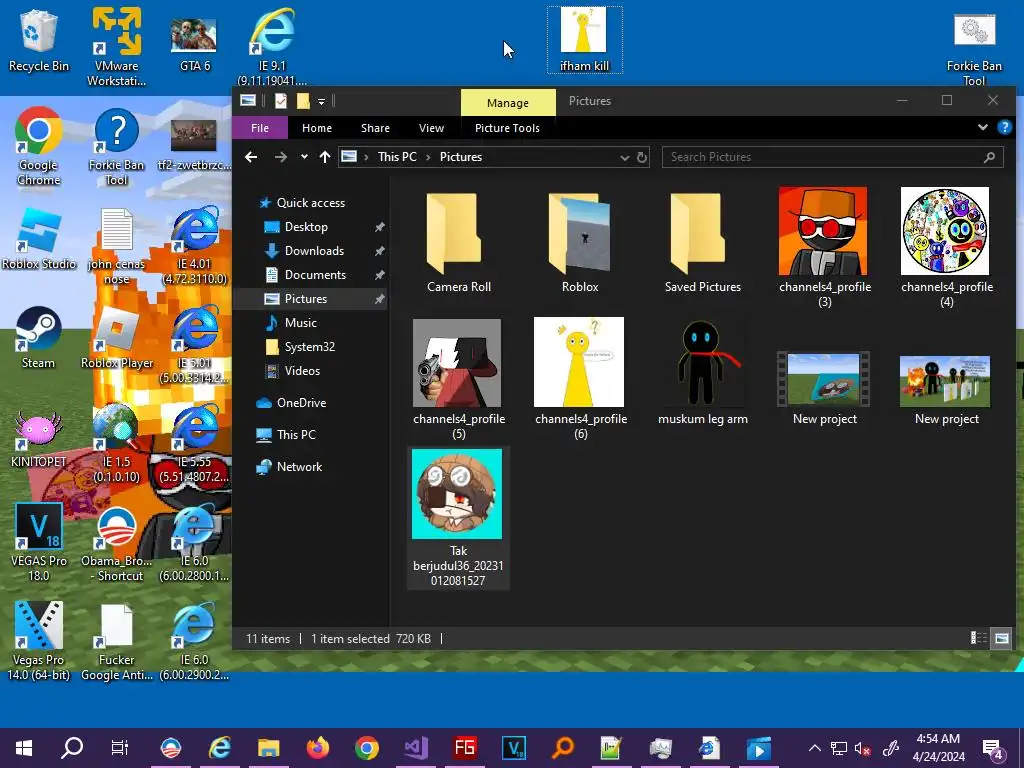Viewport: 1024px width, 768px height.
Task: Click the New folder quick access icon
Action: click(302, 101)
